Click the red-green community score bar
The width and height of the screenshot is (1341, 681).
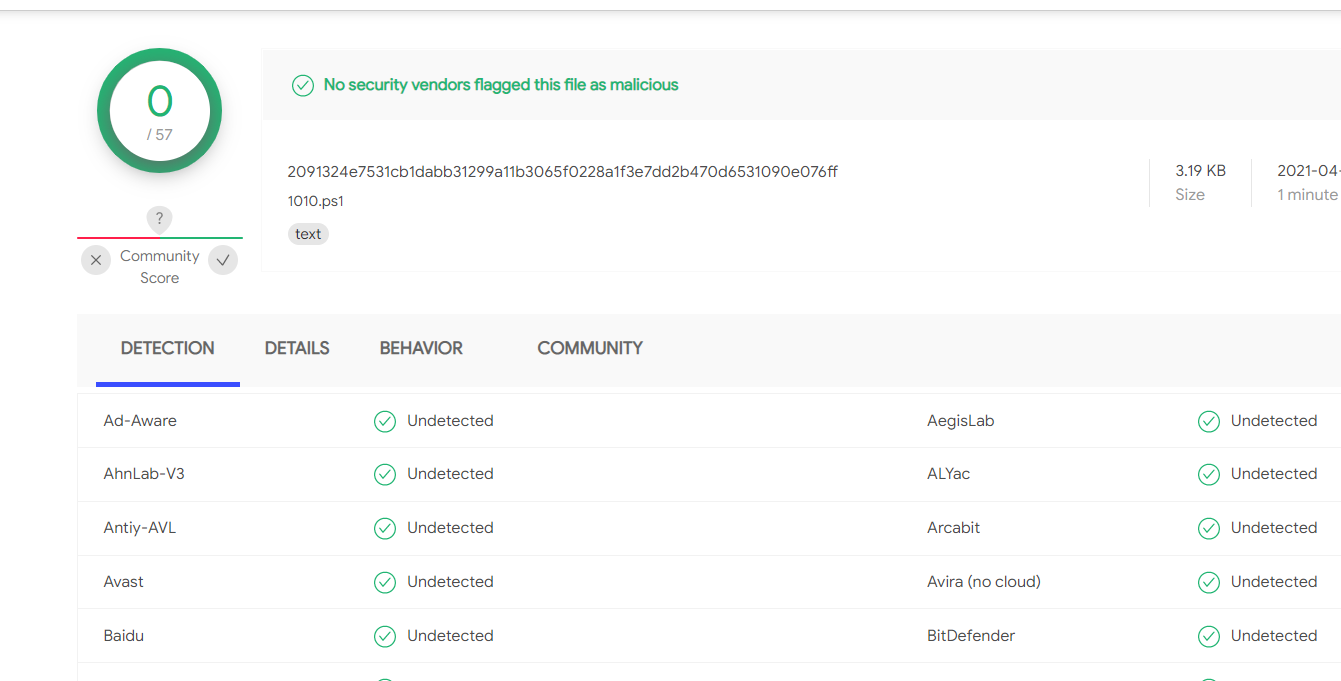tap(160, 238)
